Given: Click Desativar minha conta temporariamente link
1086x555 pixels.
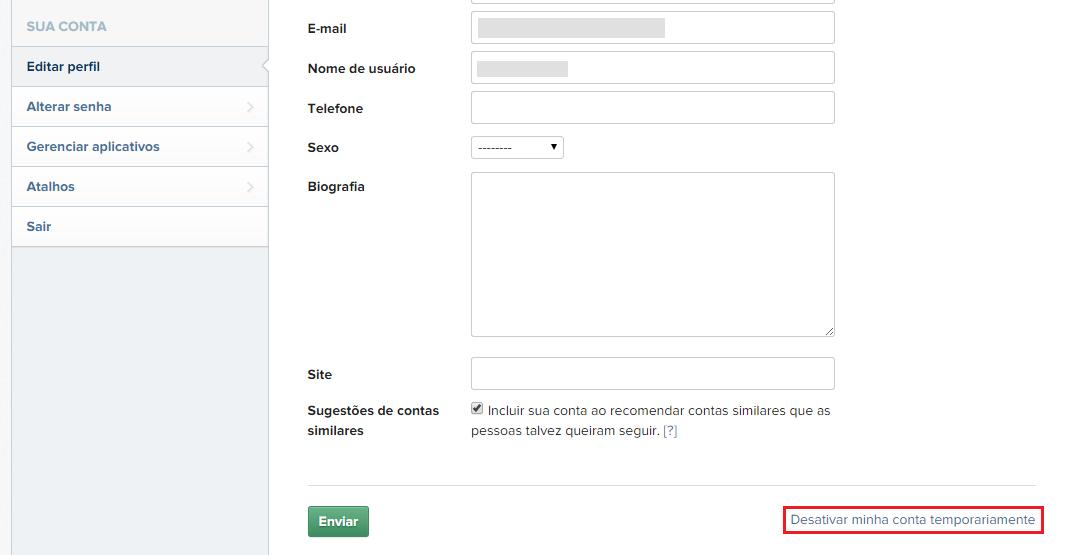Looking at the screenshot, I should (912, 520).
